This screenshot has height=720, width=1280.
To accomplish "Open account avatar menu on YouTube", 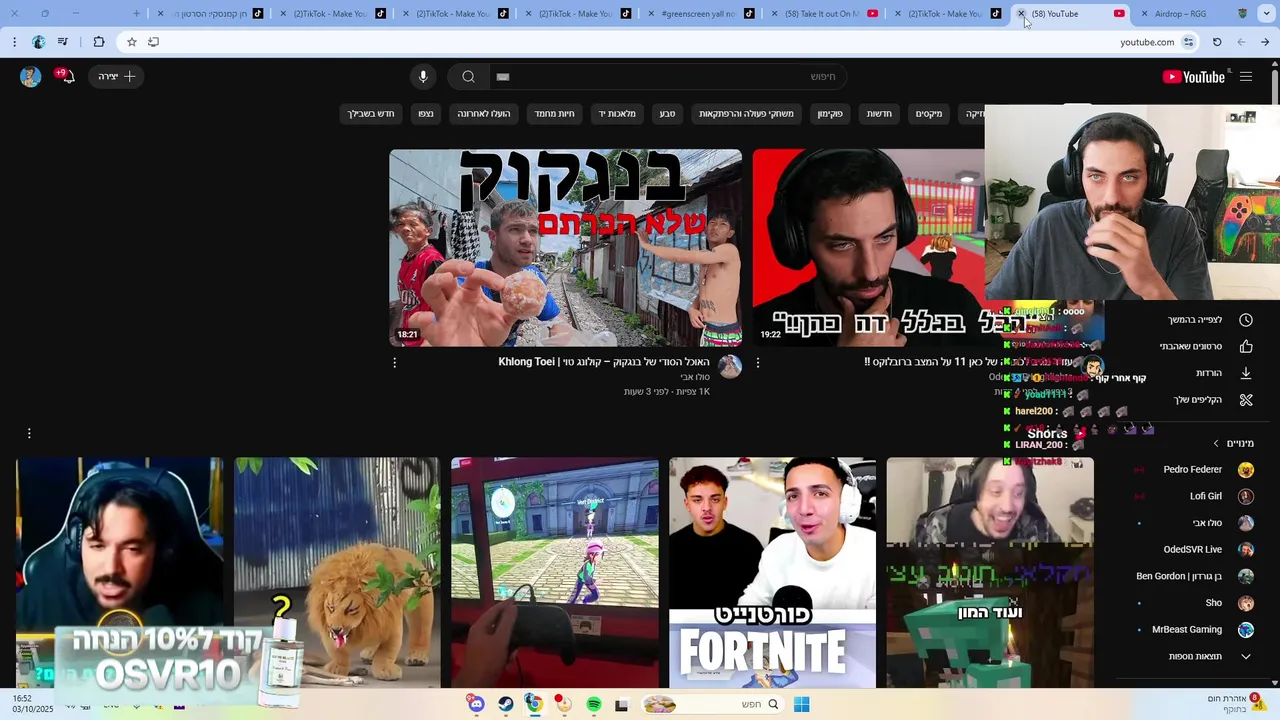I will tap(30, 77).
